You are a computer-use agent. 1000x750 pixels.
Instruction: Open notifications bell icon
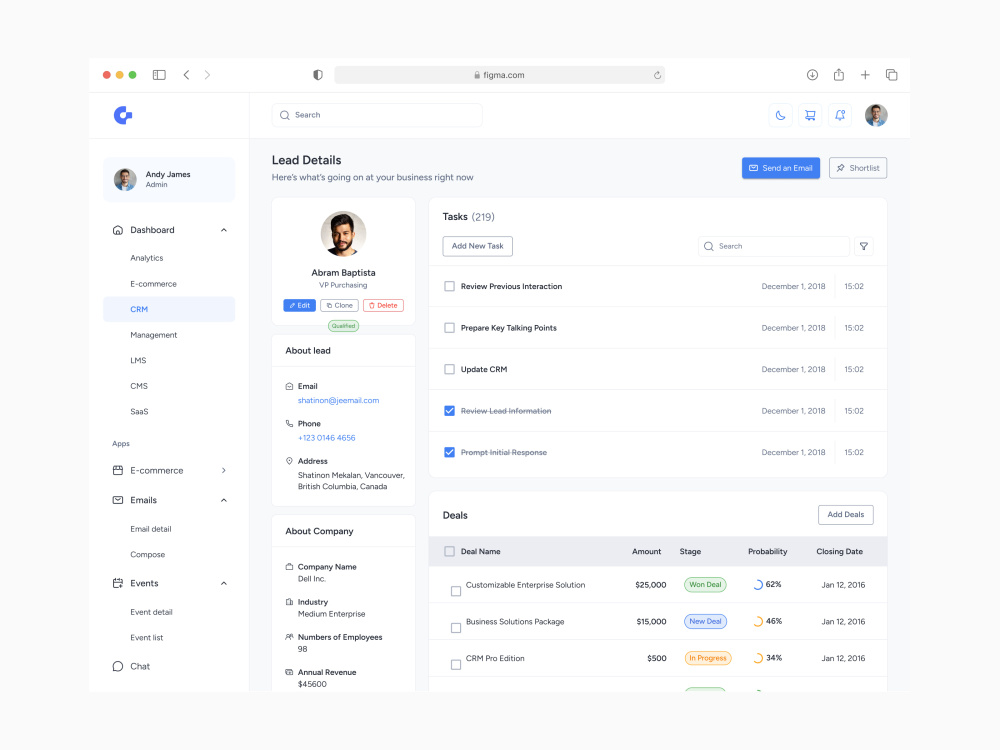pos(840,115)
